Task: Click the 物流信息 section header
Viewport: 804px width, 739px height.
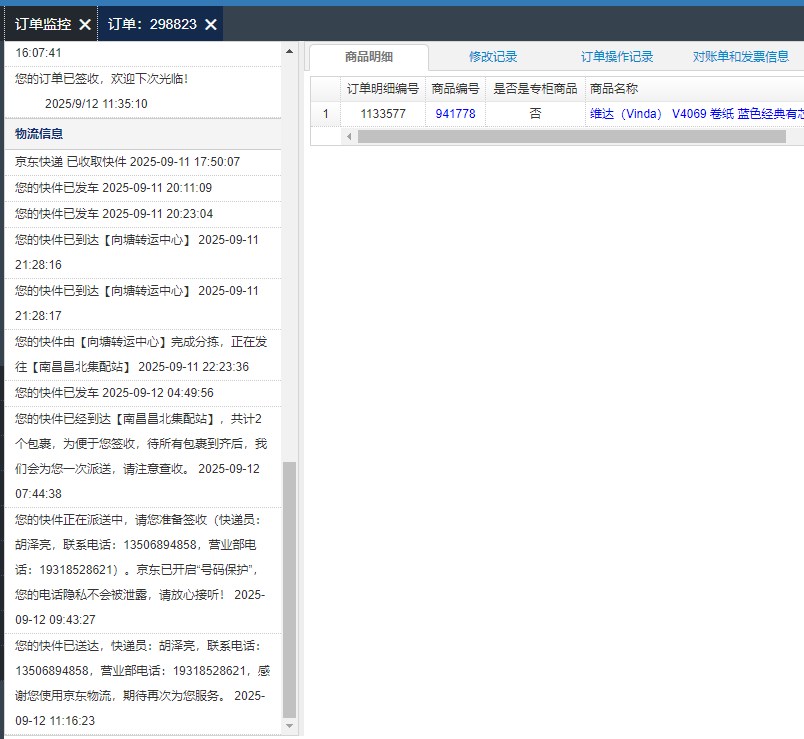Action: (40, 134)
